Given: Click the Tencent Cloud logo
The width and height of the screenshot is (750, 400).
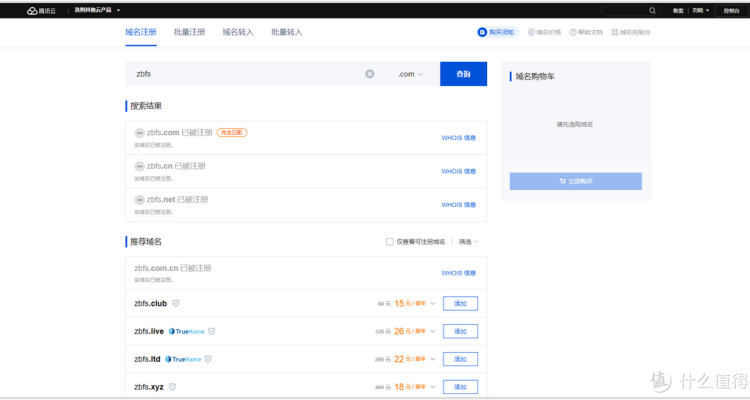Looking at the screenshot, I should [41, 11].
